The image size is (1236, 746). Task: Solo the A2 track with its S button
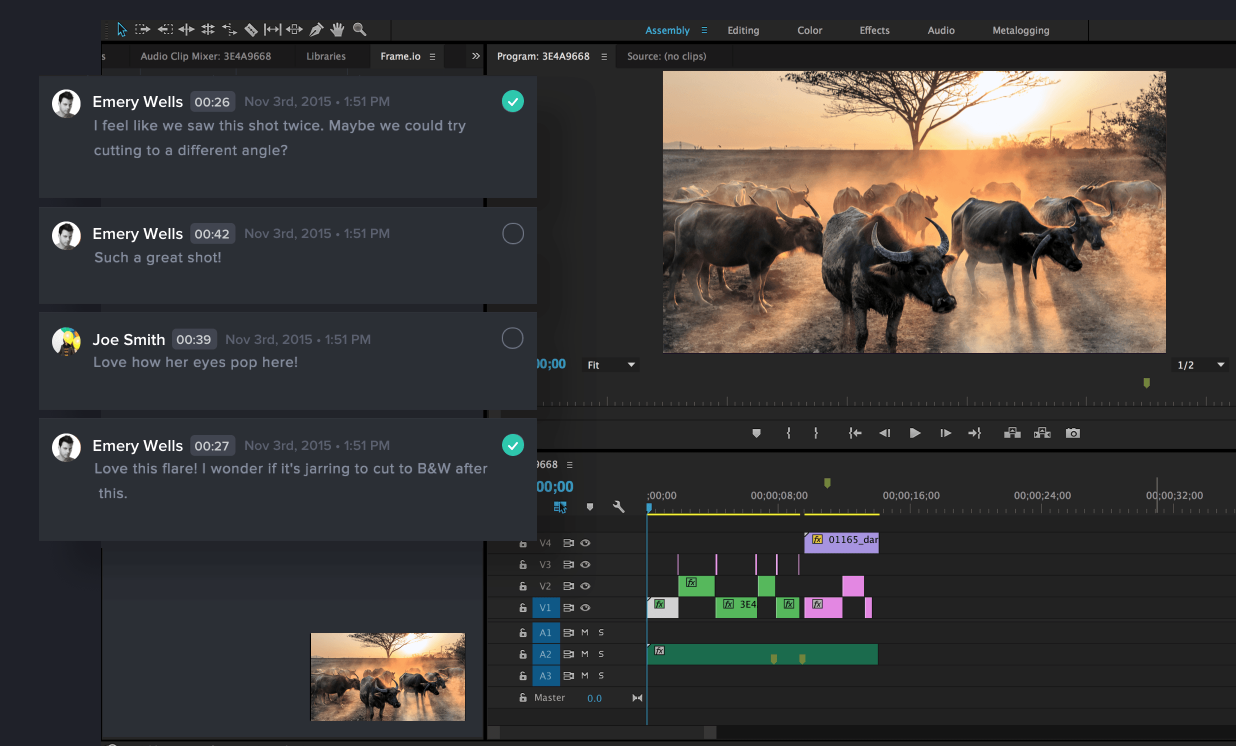[x=601, y=654]
